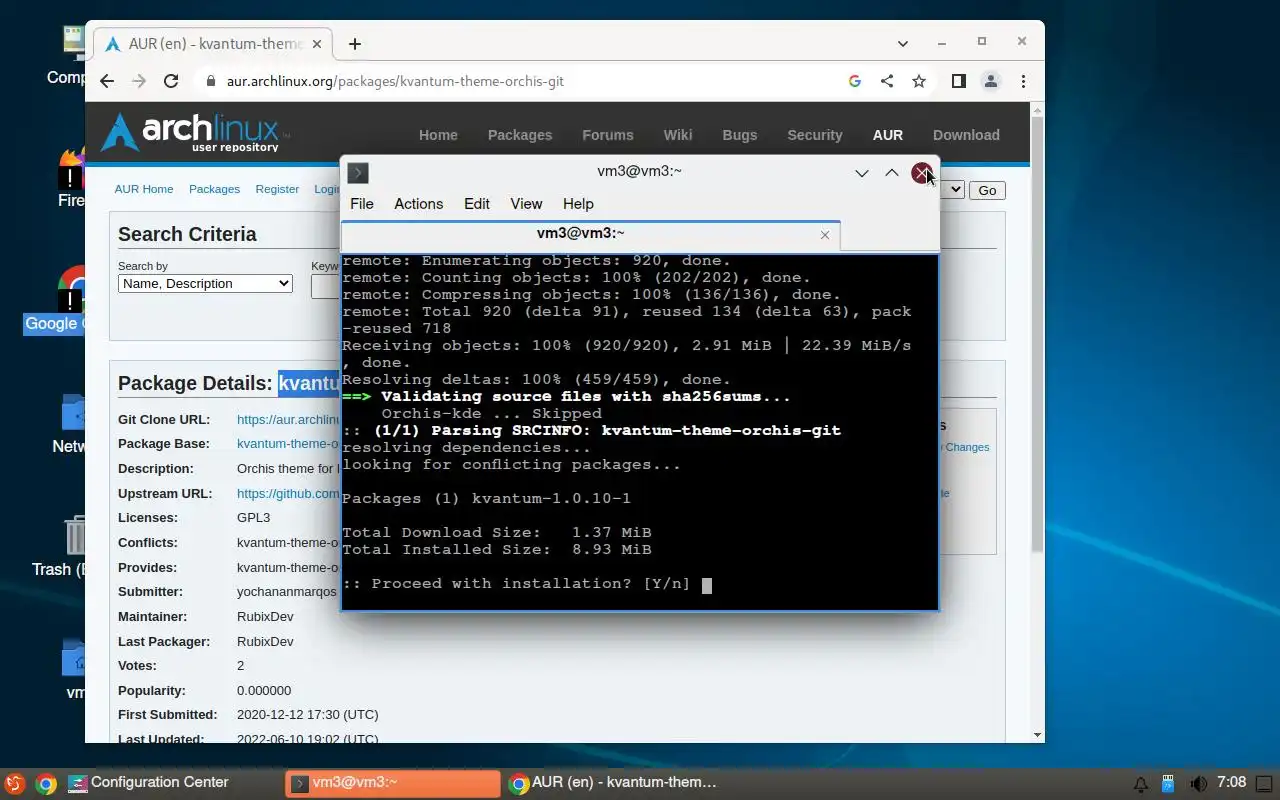
Task: Close the terminal tab with x
Action: point(825,235)
